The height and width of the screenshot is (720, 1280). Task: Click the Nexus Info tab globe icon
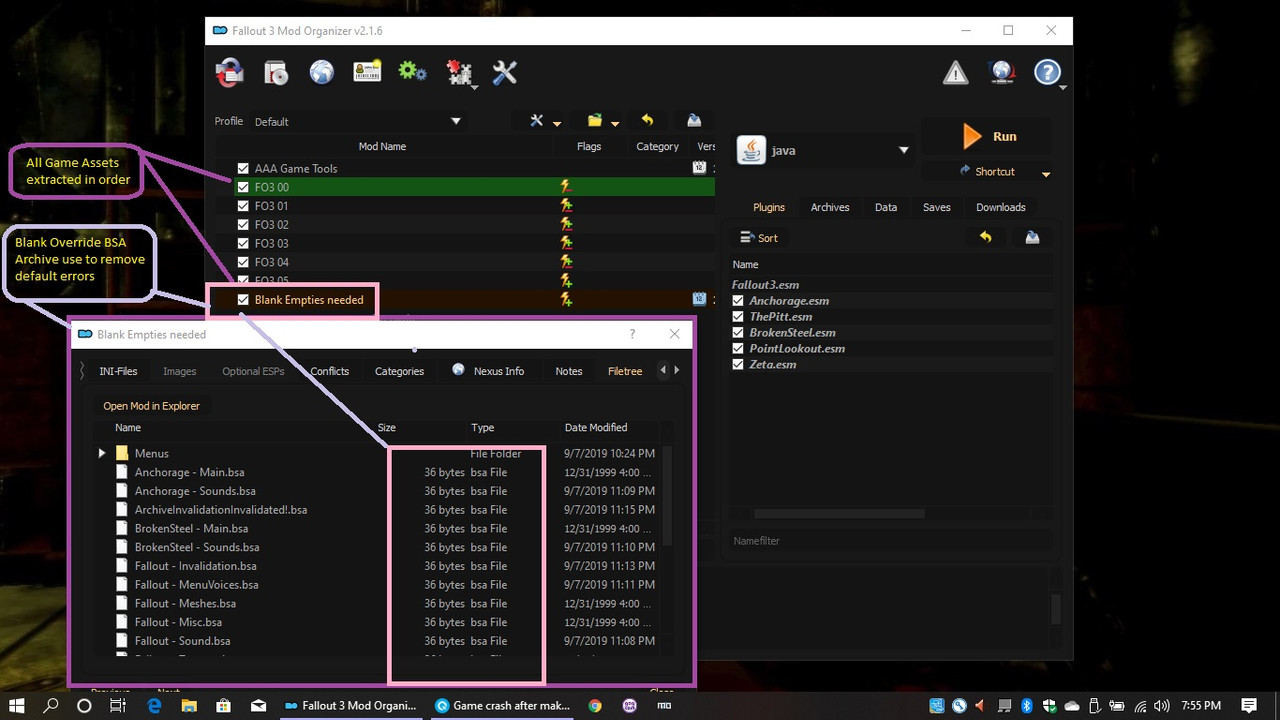[x=458, y=369]
